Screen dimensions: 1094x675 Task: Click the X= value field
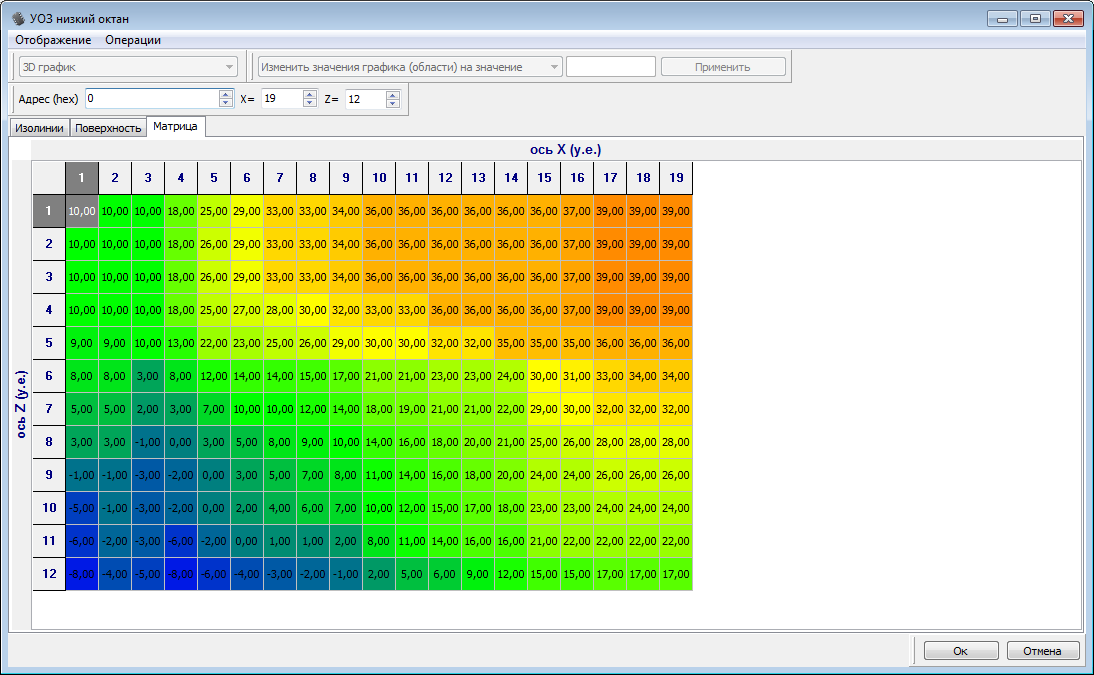click(282, 98)
